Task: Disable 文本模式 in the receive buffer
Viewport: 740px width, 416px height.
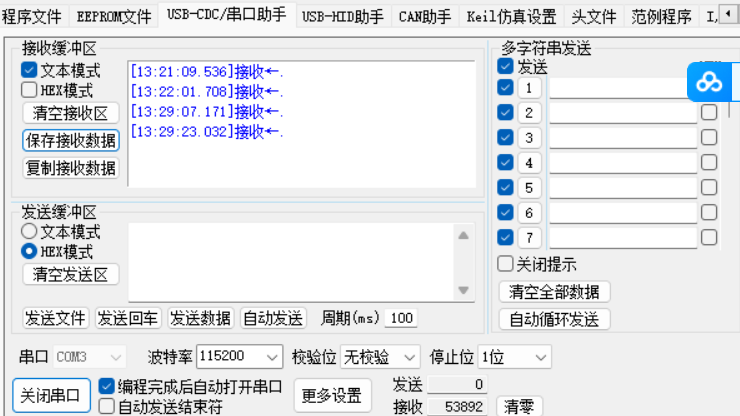Action: [29, 70]
